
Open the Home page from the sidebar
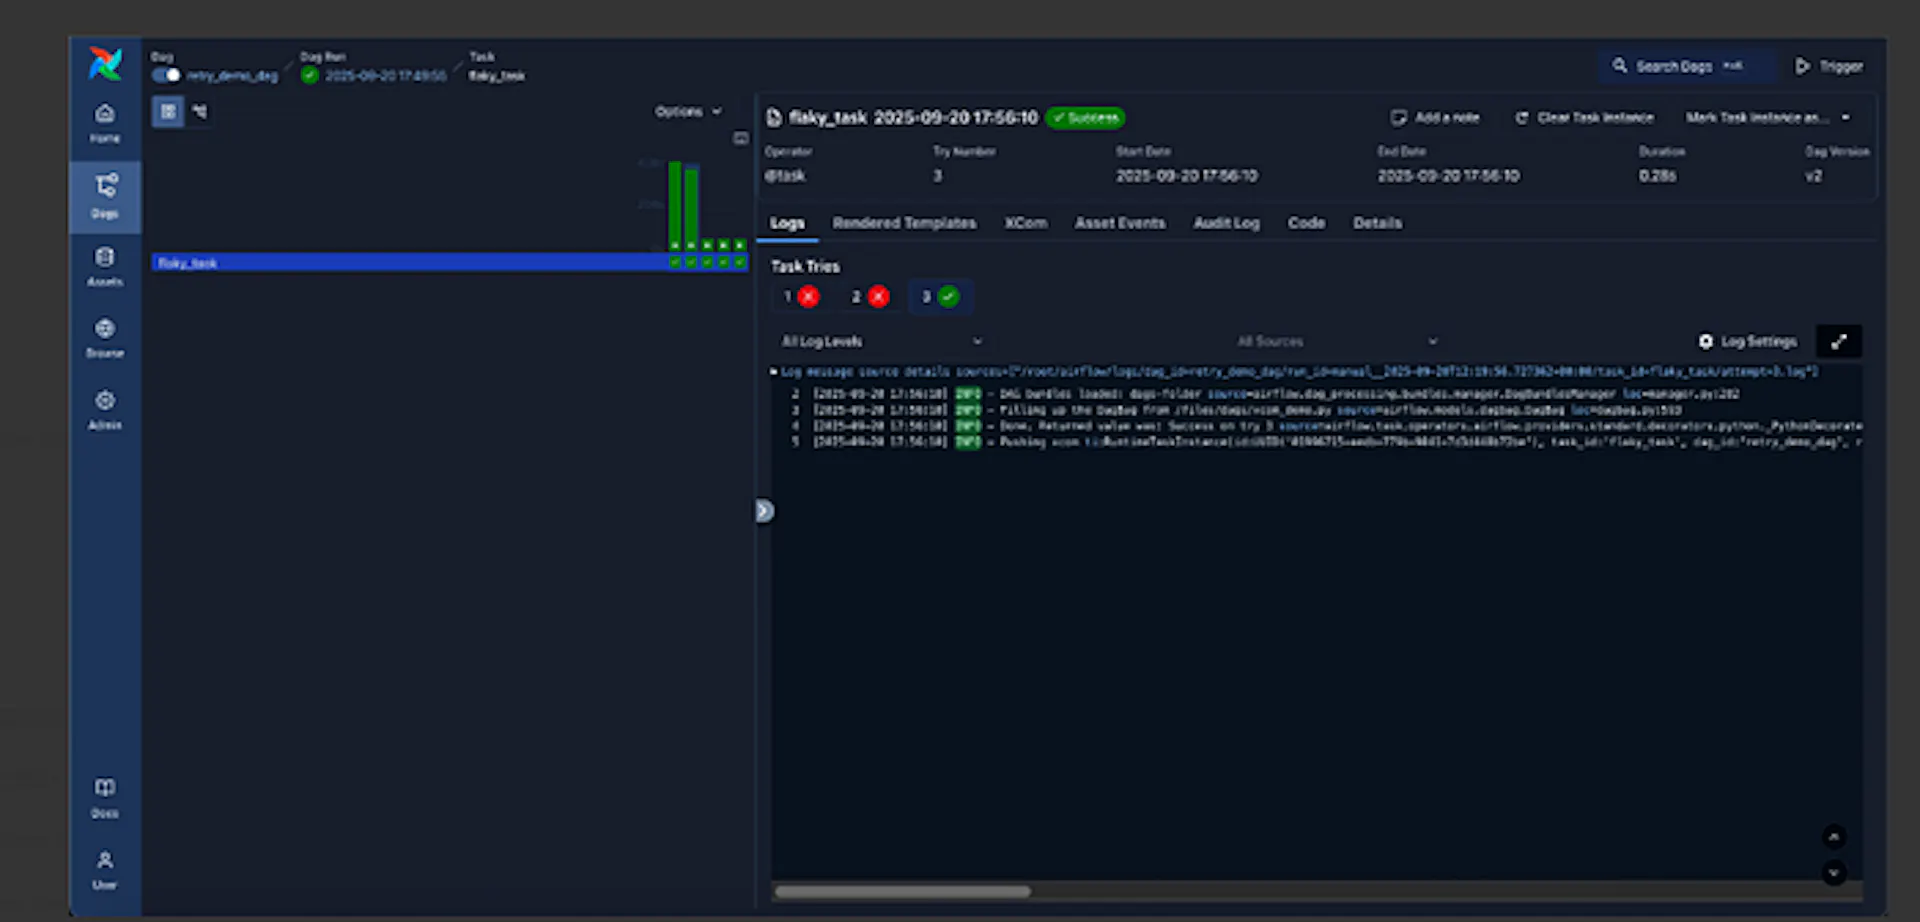105,123
